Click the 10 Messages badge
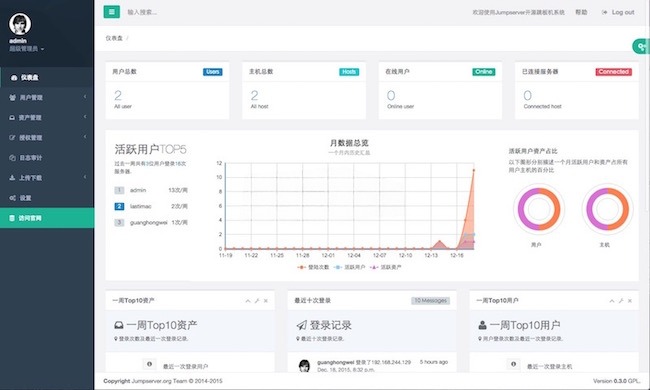Image resolution: width=650 pixels, height=390 pixels. (431, 300)
